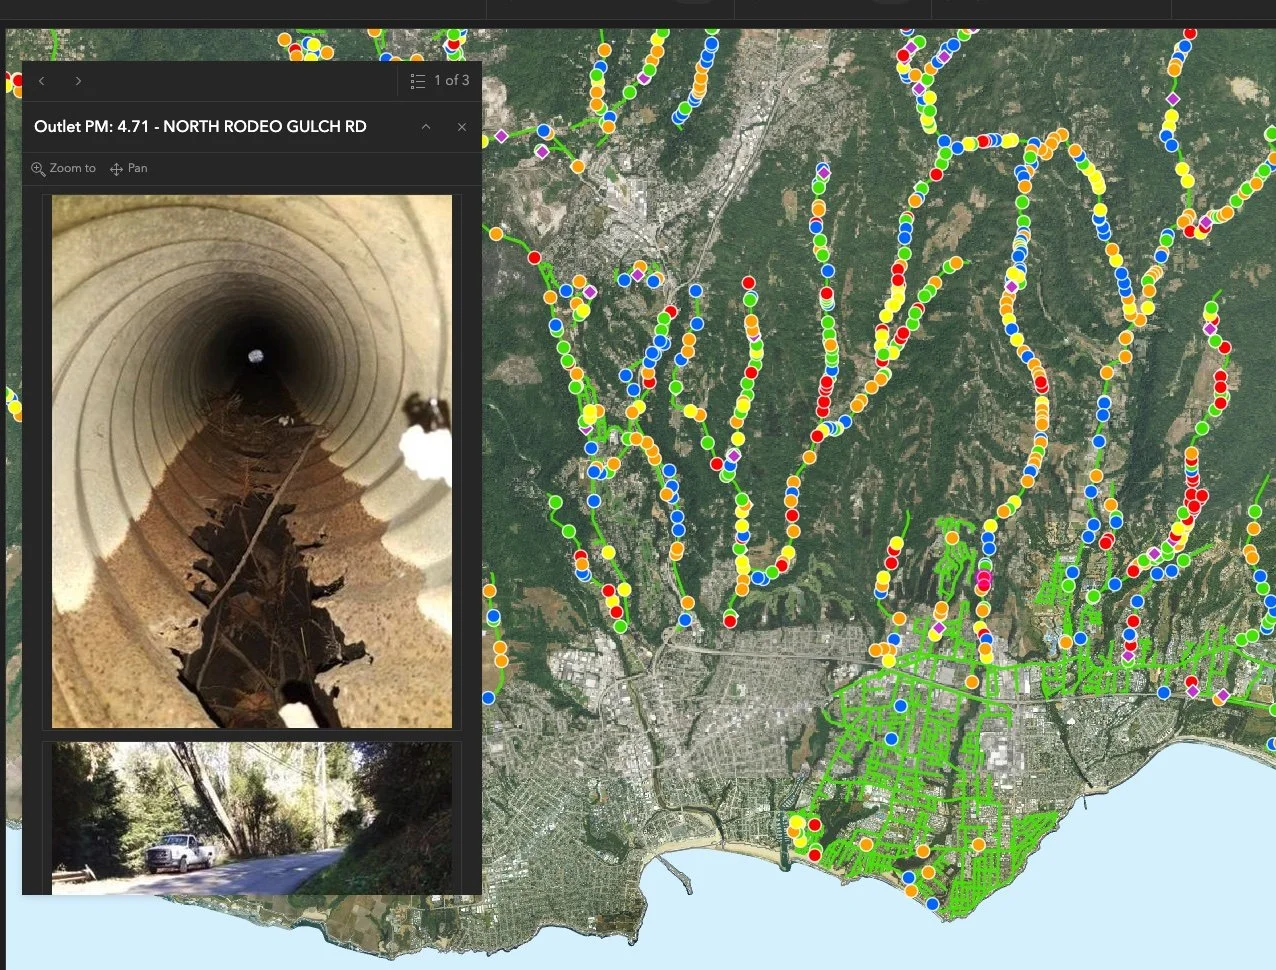Select the popup title North Rodeo Gulch Rd

(x=200, y=127)
